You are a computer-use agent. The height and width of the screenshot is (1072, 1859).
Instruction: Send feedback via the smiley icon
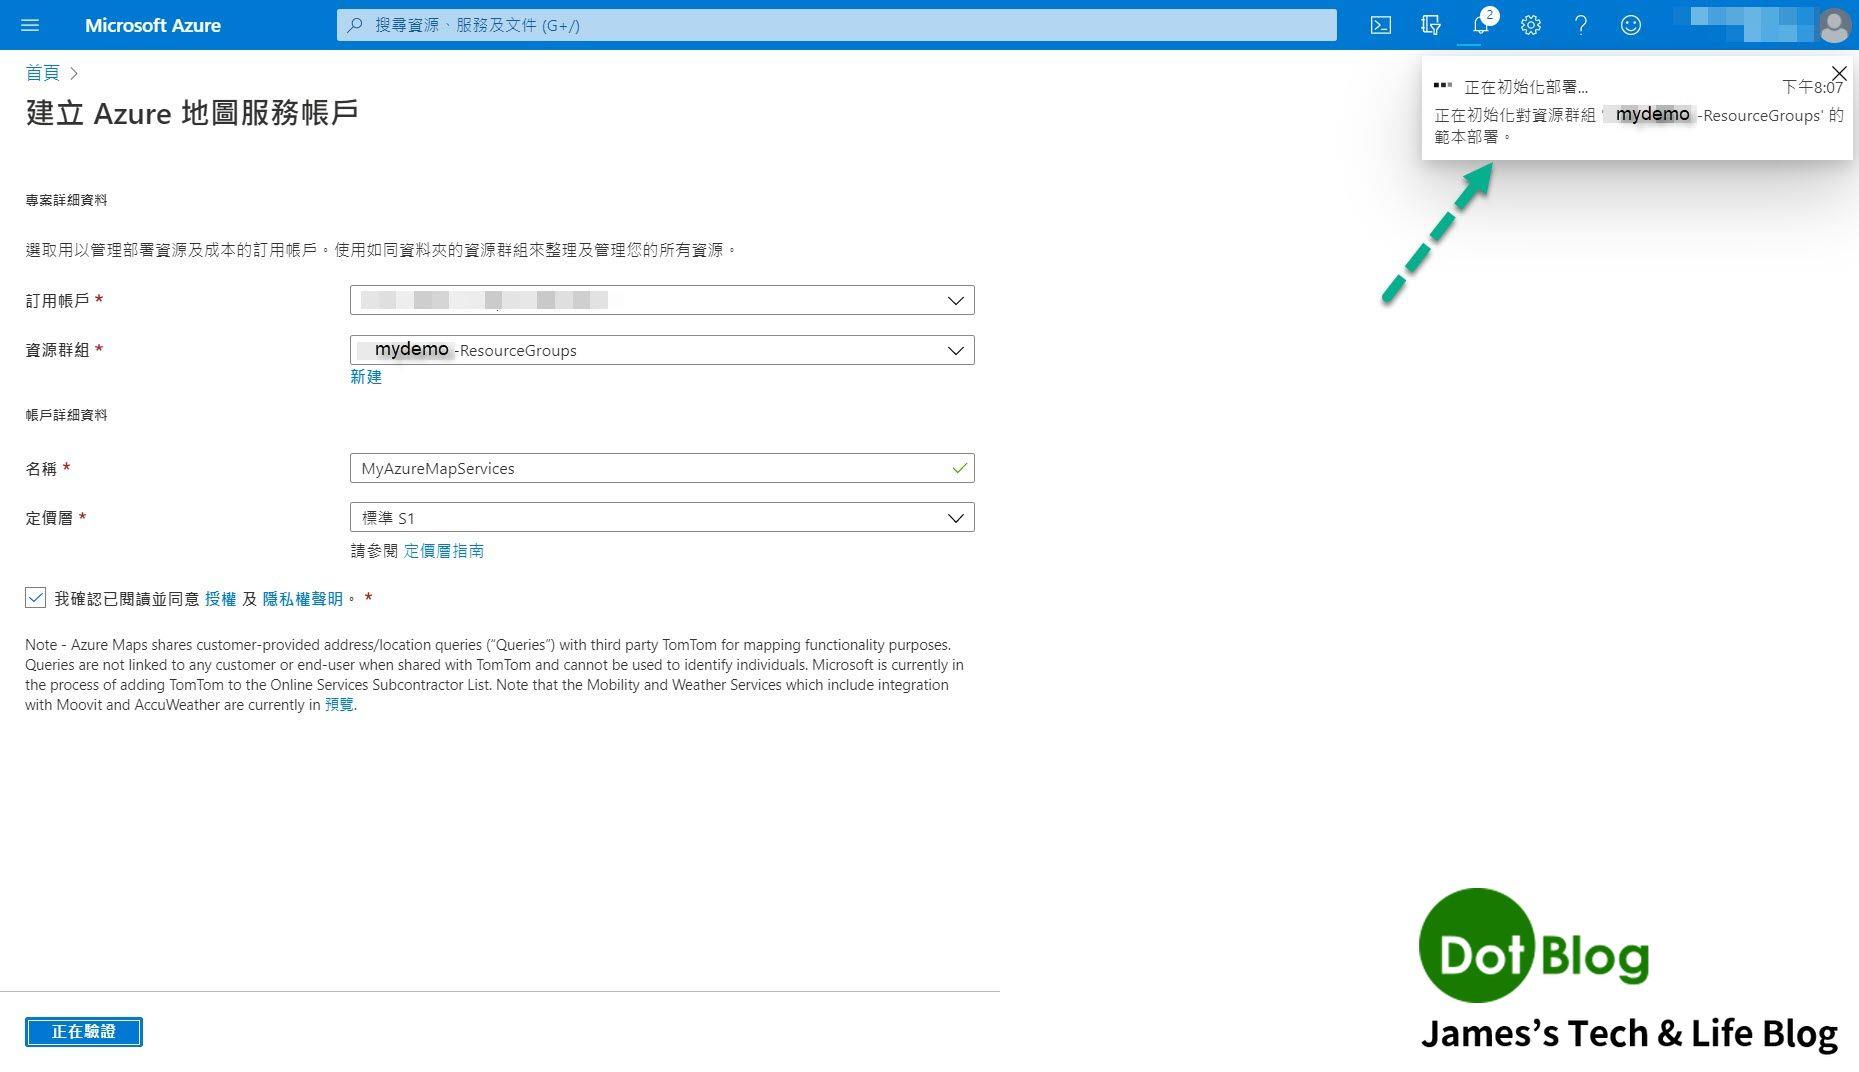(x=1630, y=25)
